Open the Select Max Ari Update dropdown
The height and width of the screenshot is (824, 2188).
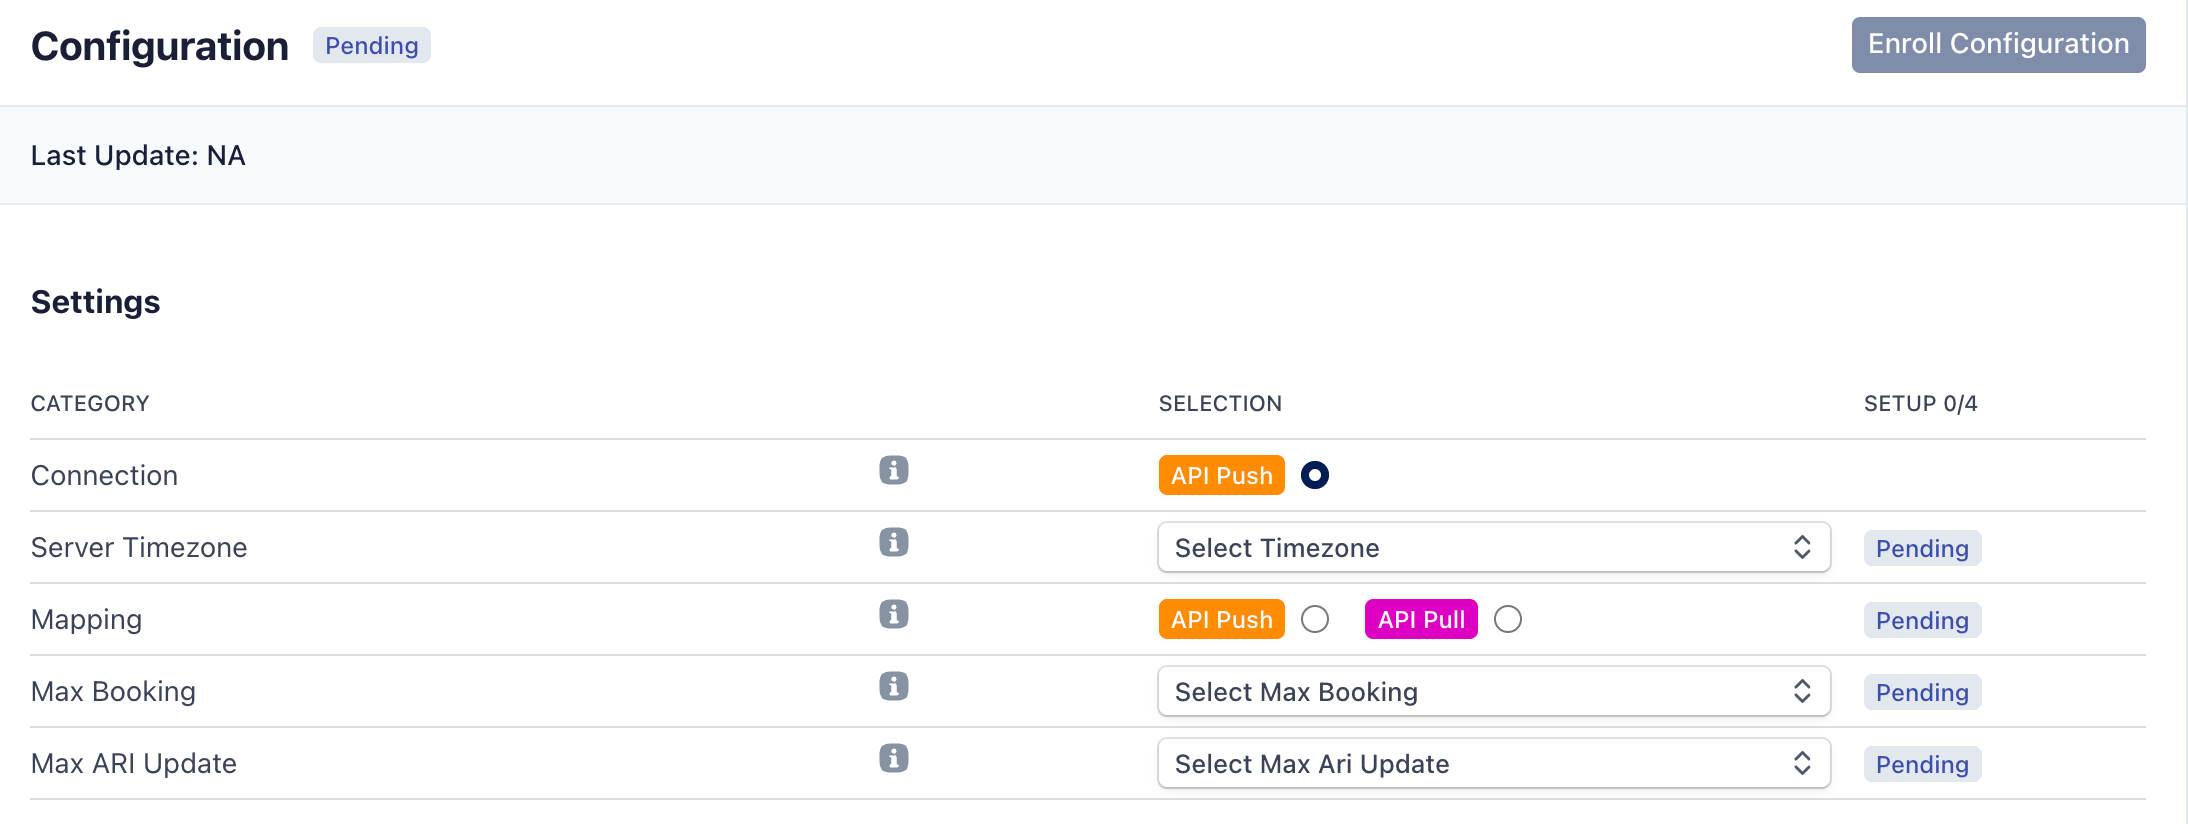click(x=1493, y=763)
